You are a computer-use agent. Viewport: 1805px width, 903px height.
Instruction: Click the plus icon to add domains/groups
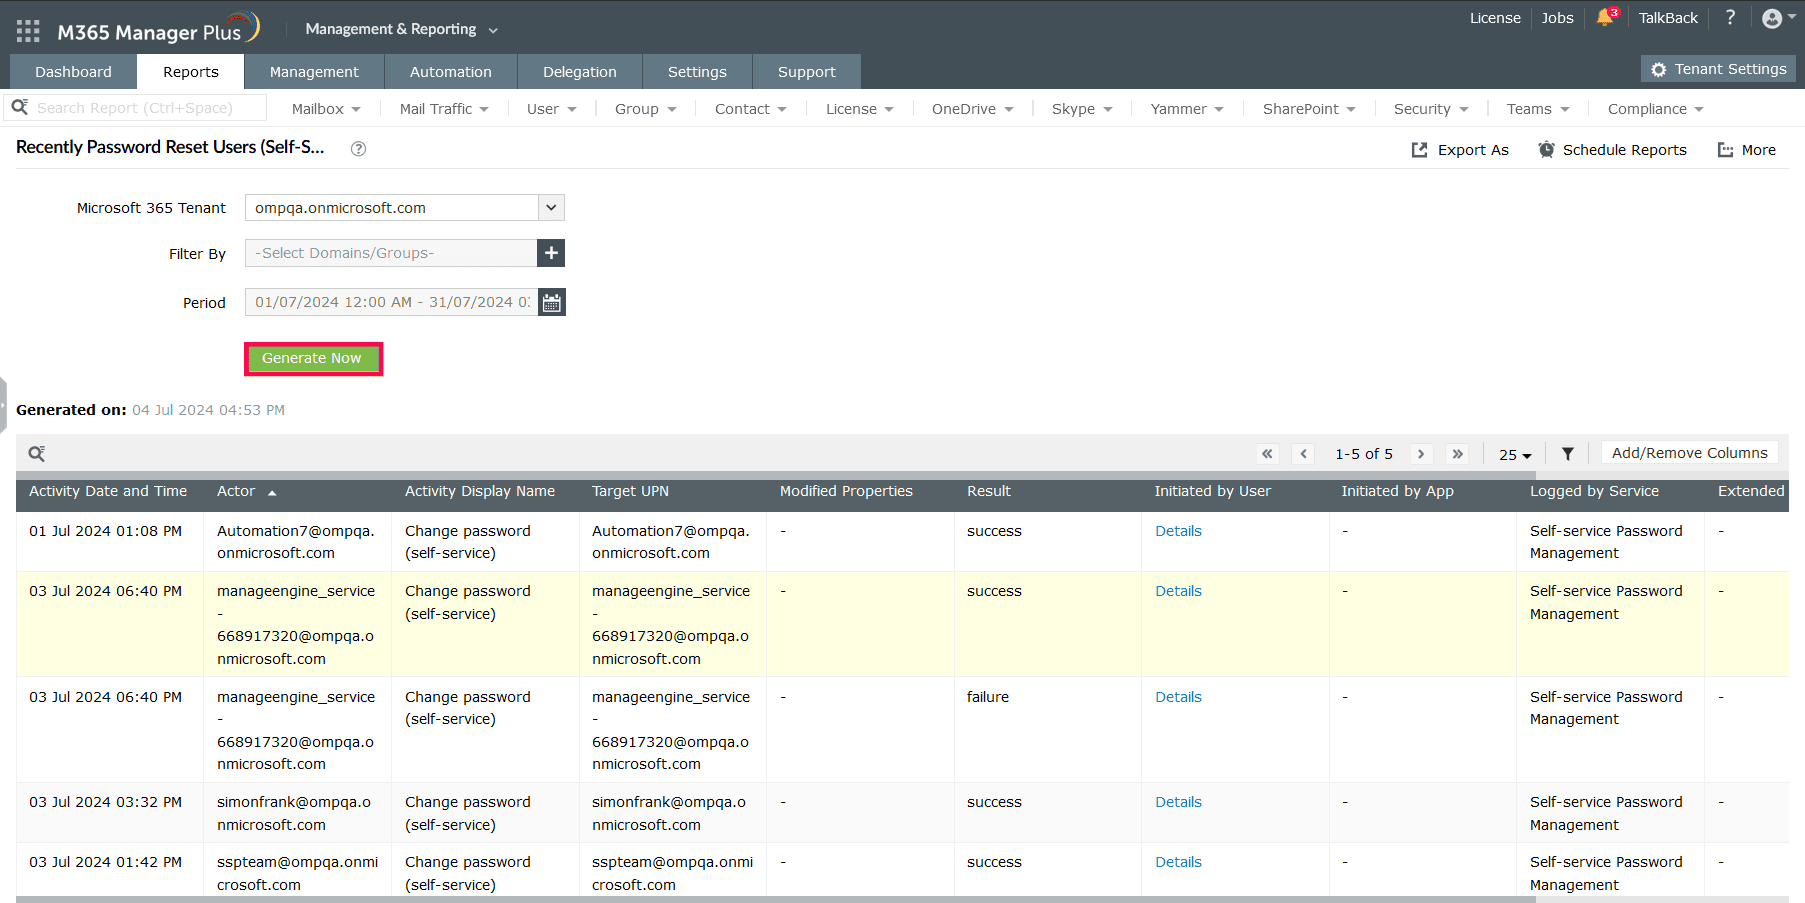tap(551, 253)
